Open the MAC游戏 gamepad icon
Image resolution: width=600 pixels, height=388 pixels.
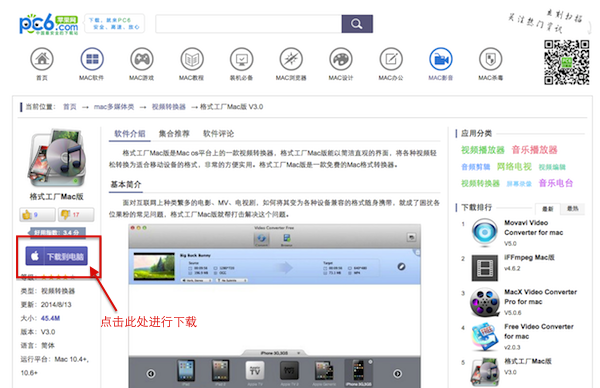click(142, 59)
